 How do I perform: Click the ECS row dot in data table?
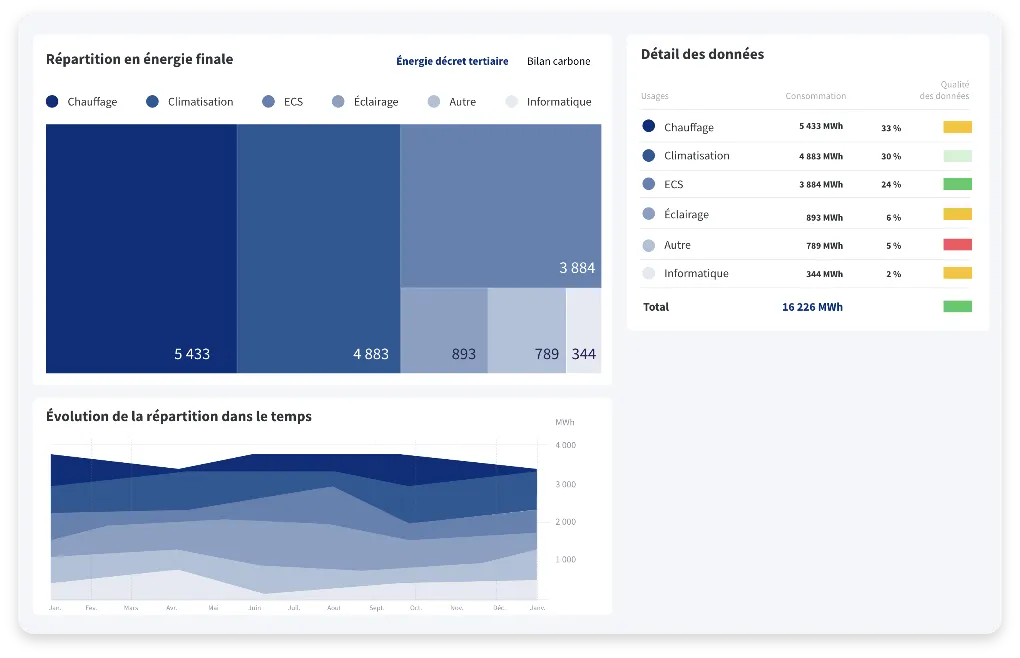(x=649, y=184)
